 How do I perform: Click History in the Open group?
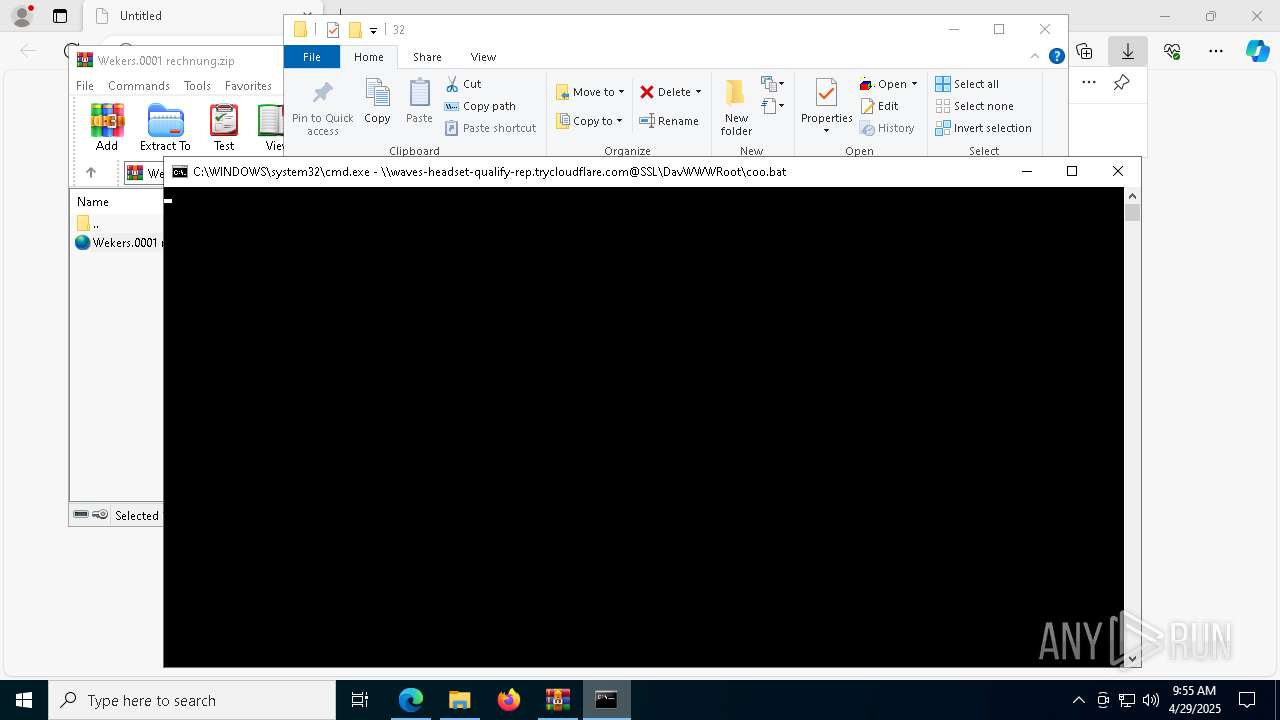[887, 128]
